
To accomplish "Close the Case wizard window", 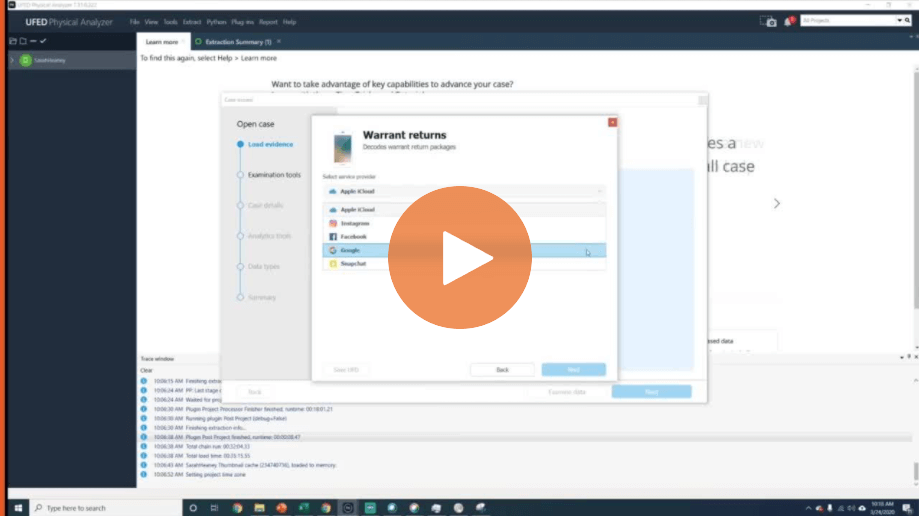I will (x=702, y=100).
